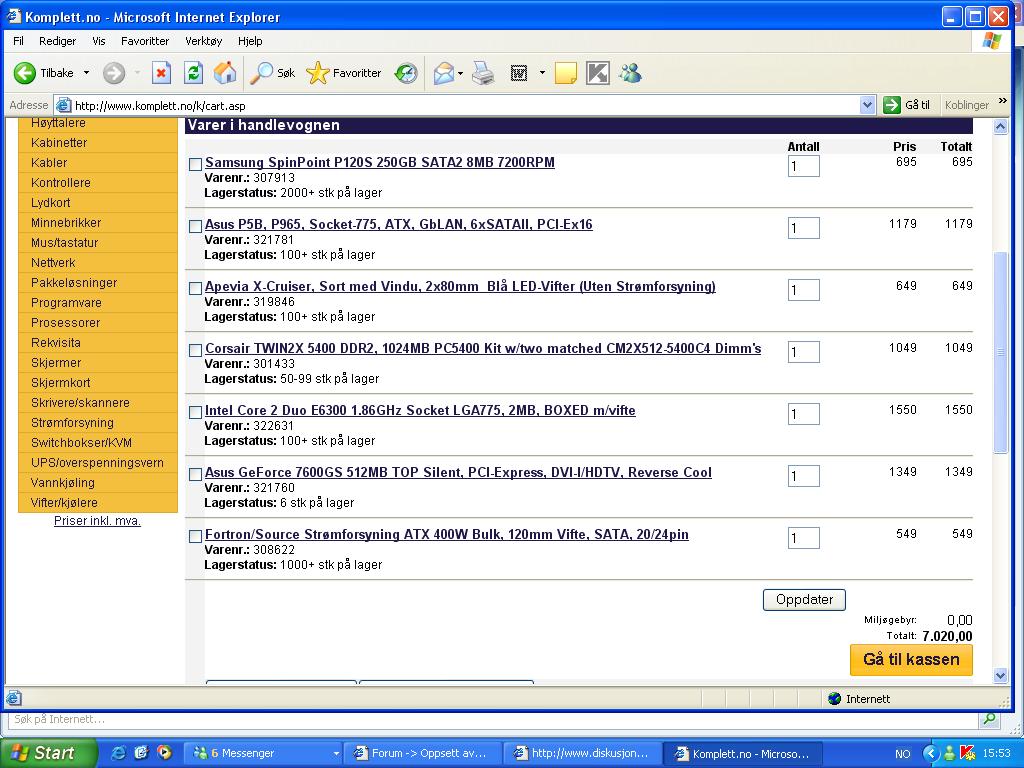Click Windows Media Player quick launch icon
Viewport: 1024px width, 768px height.
(x=165, y=753)
